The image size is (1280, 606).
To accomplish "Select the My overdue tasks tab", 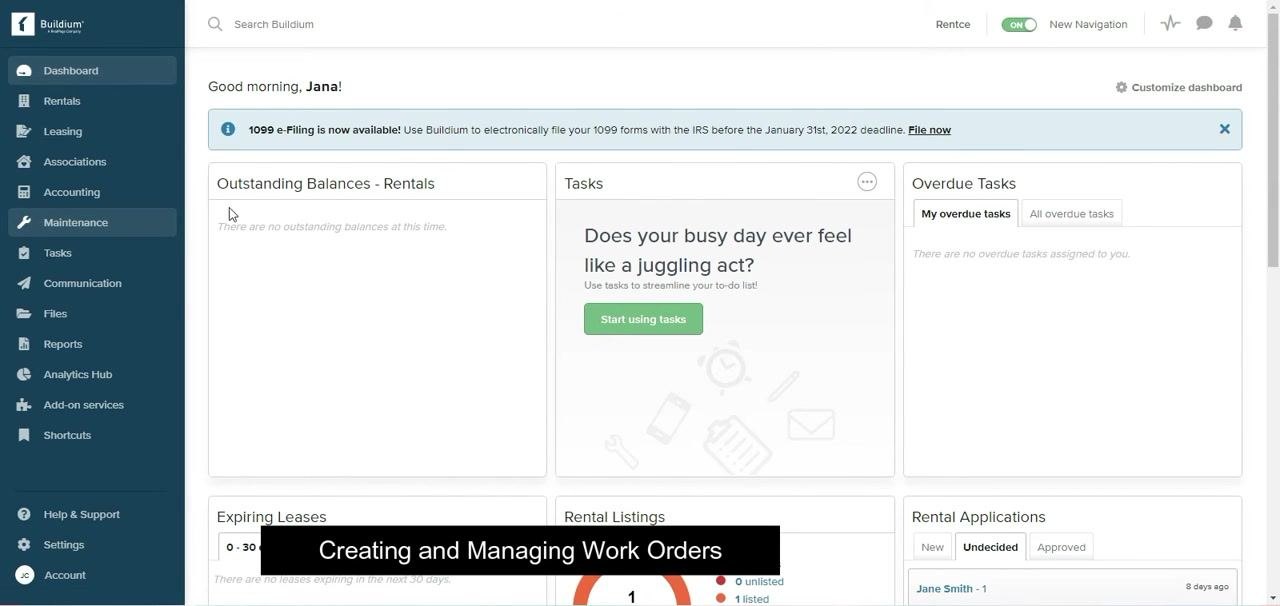I will 966,214.
